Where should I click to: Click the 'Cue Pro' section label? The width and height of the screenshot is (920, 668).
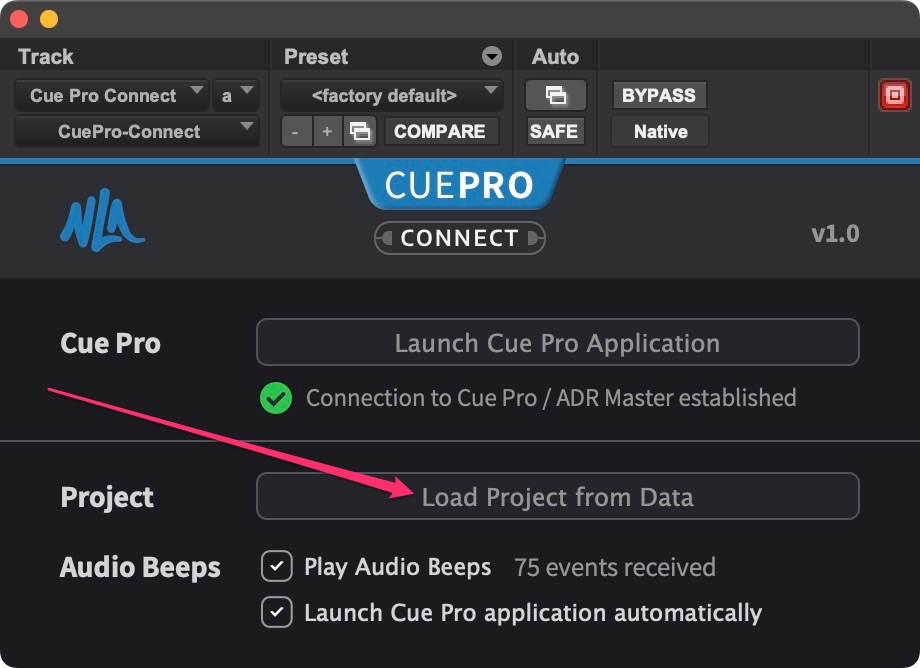coord(110,343)
